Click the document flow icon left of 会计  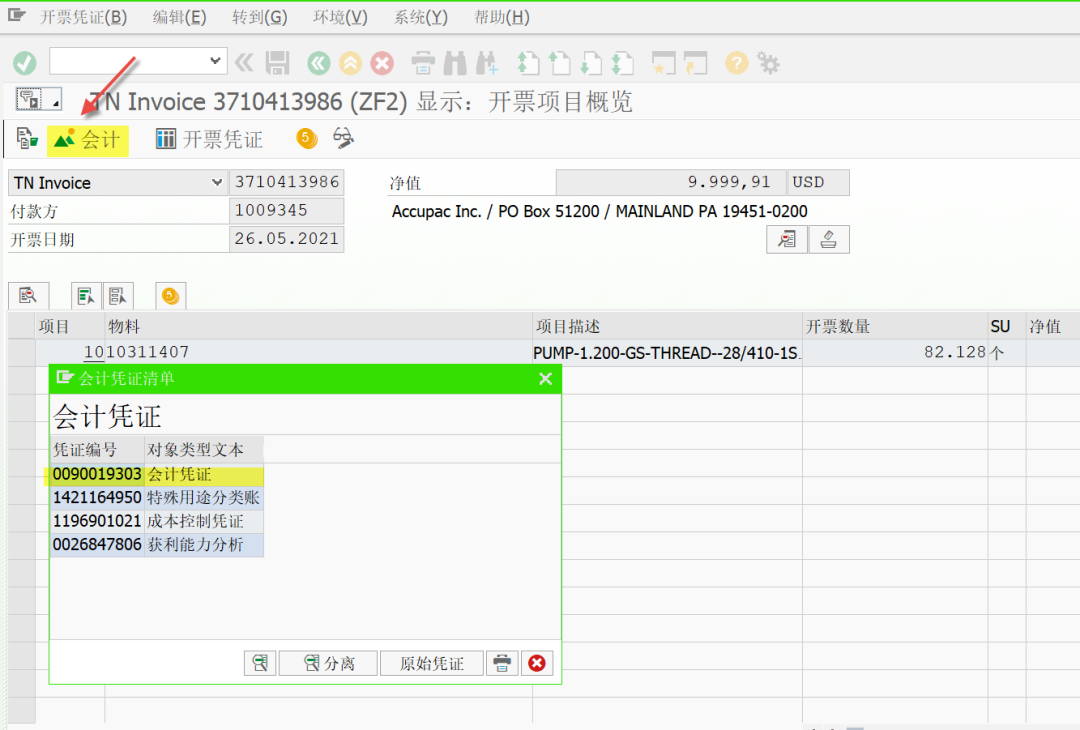(x=27, y=138)
